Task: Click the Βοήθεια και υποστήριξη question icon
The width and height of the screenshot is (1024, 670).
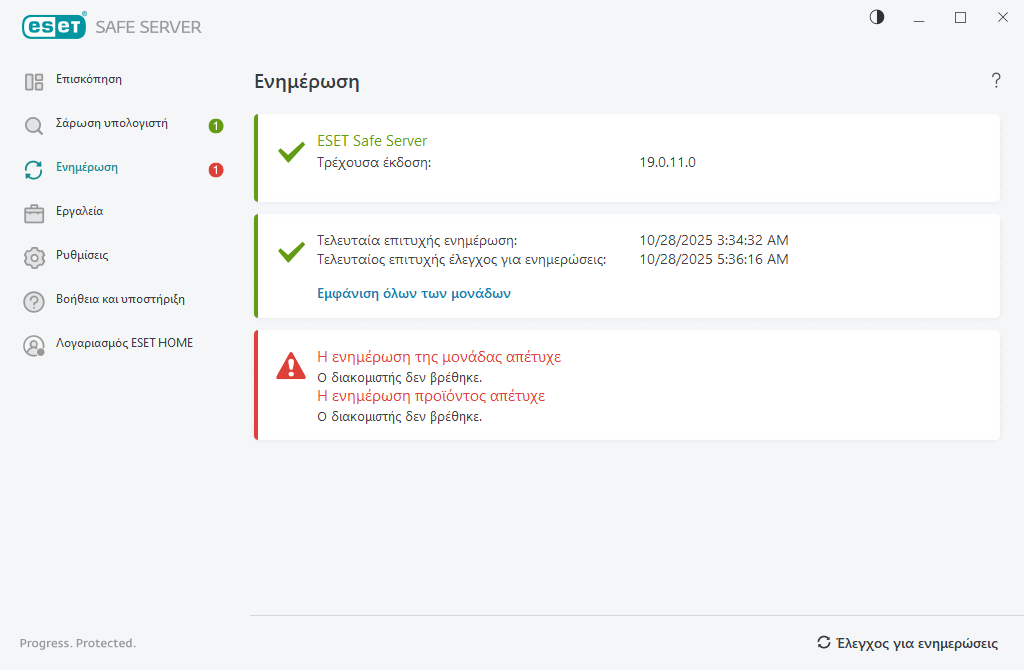Action: point(34,301)
